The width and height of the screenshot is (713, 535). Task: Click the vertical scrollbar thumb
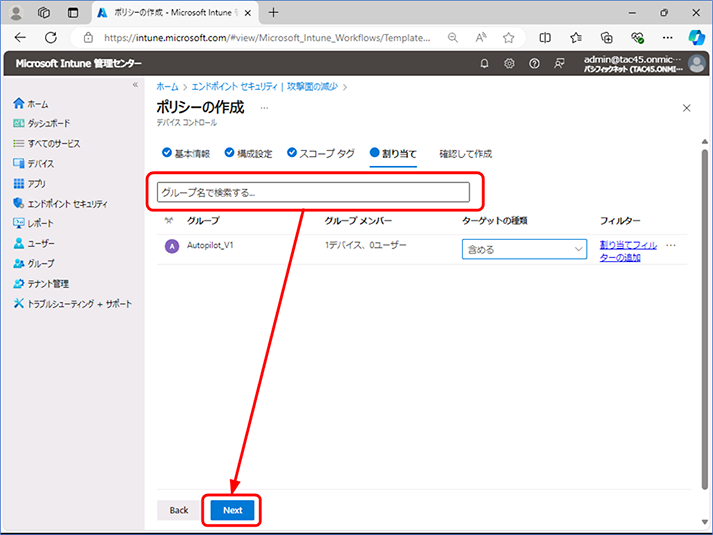pyautogui.click(x=704, y=318)
